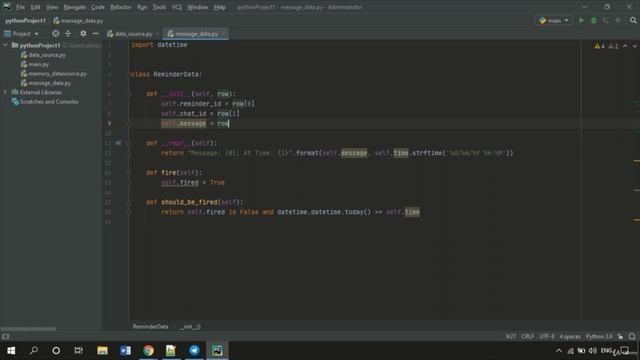Screen dimensions: 640x360
Task: Open Cortana circle icon on taskbar
Action: (x=56, y=351)
